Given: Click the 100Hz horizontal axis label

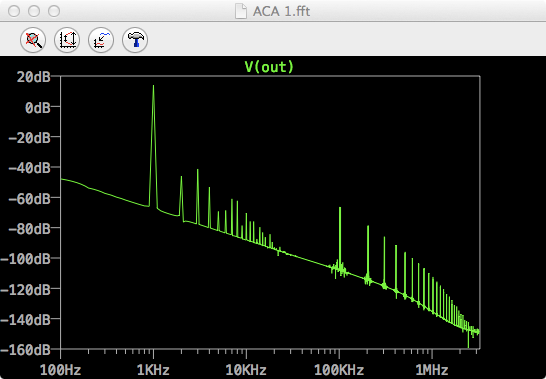Looking at the screenshot, I should pyautogui.click(x=61, y=370).
